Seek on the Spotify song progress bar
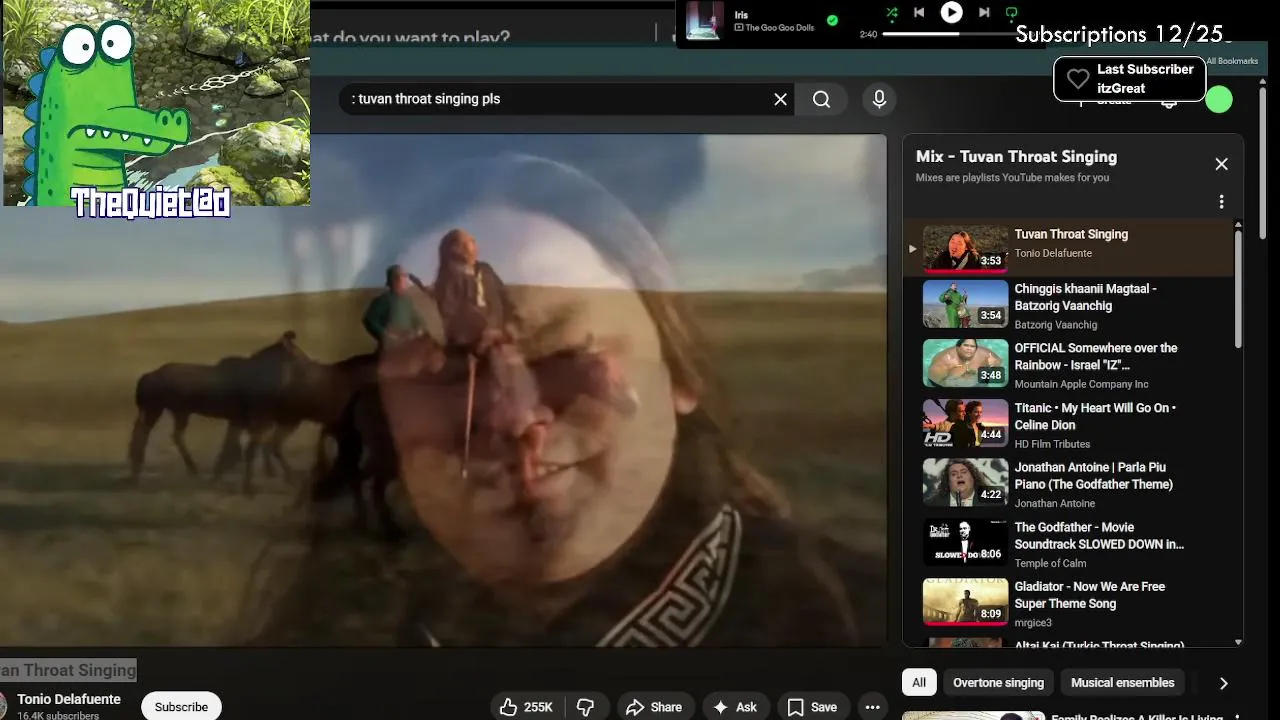 click(x=950, y=34)
